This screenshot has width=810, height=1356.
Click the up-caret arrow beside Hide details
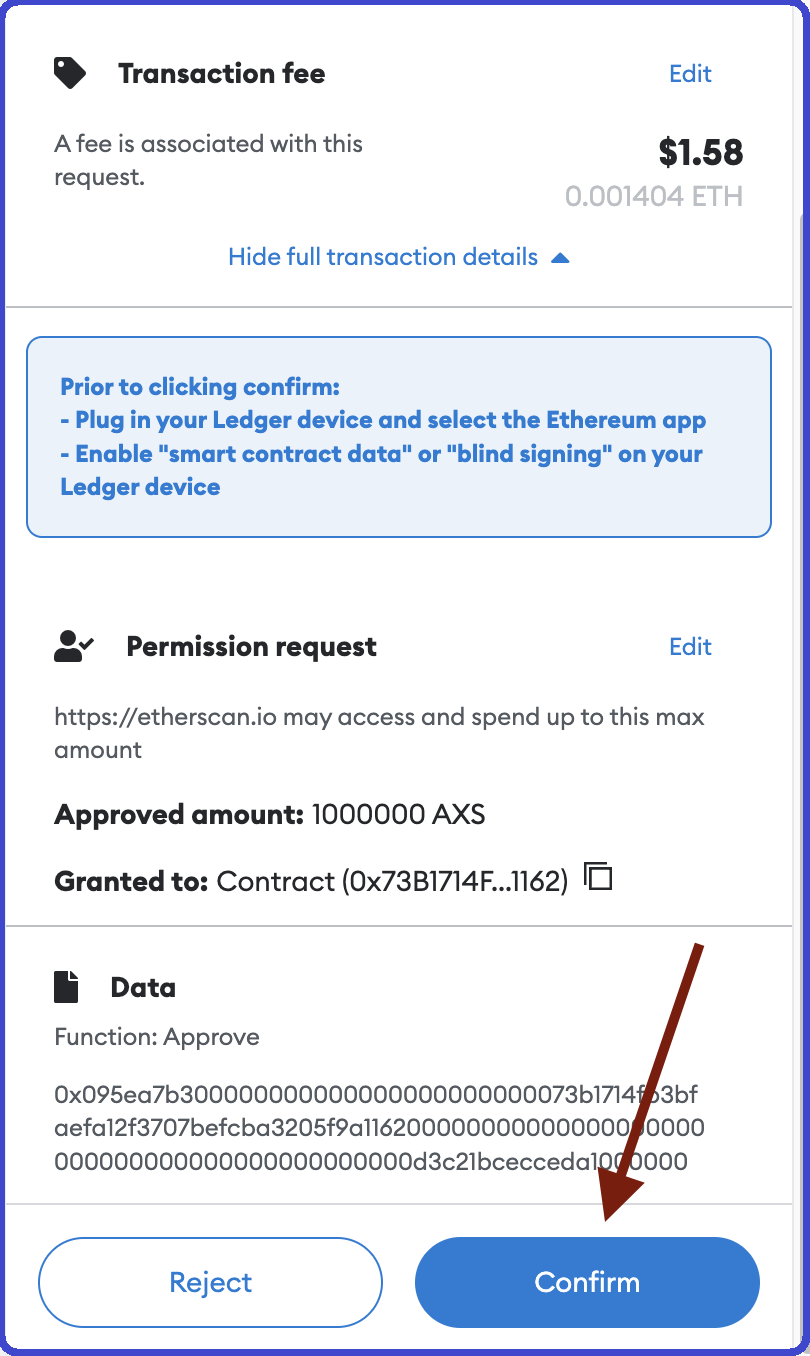(x=560, y=258)
